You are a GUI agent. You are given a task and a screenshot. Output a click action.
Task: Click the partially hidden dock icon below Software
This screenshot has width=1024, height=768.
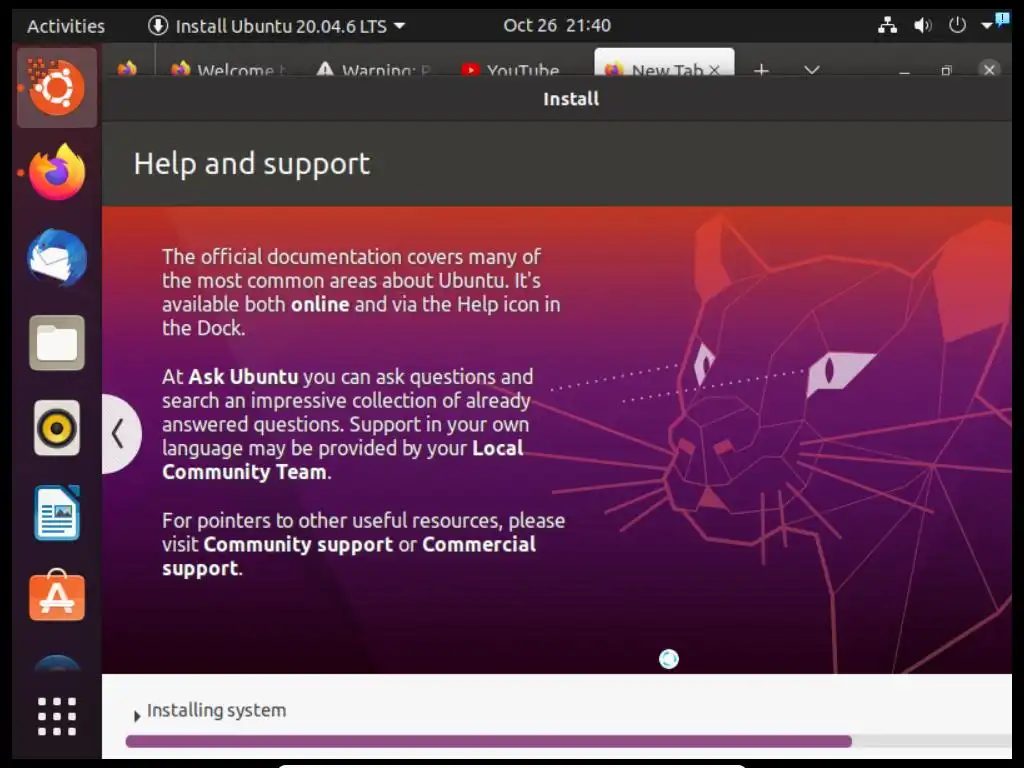tap(57, 663)
